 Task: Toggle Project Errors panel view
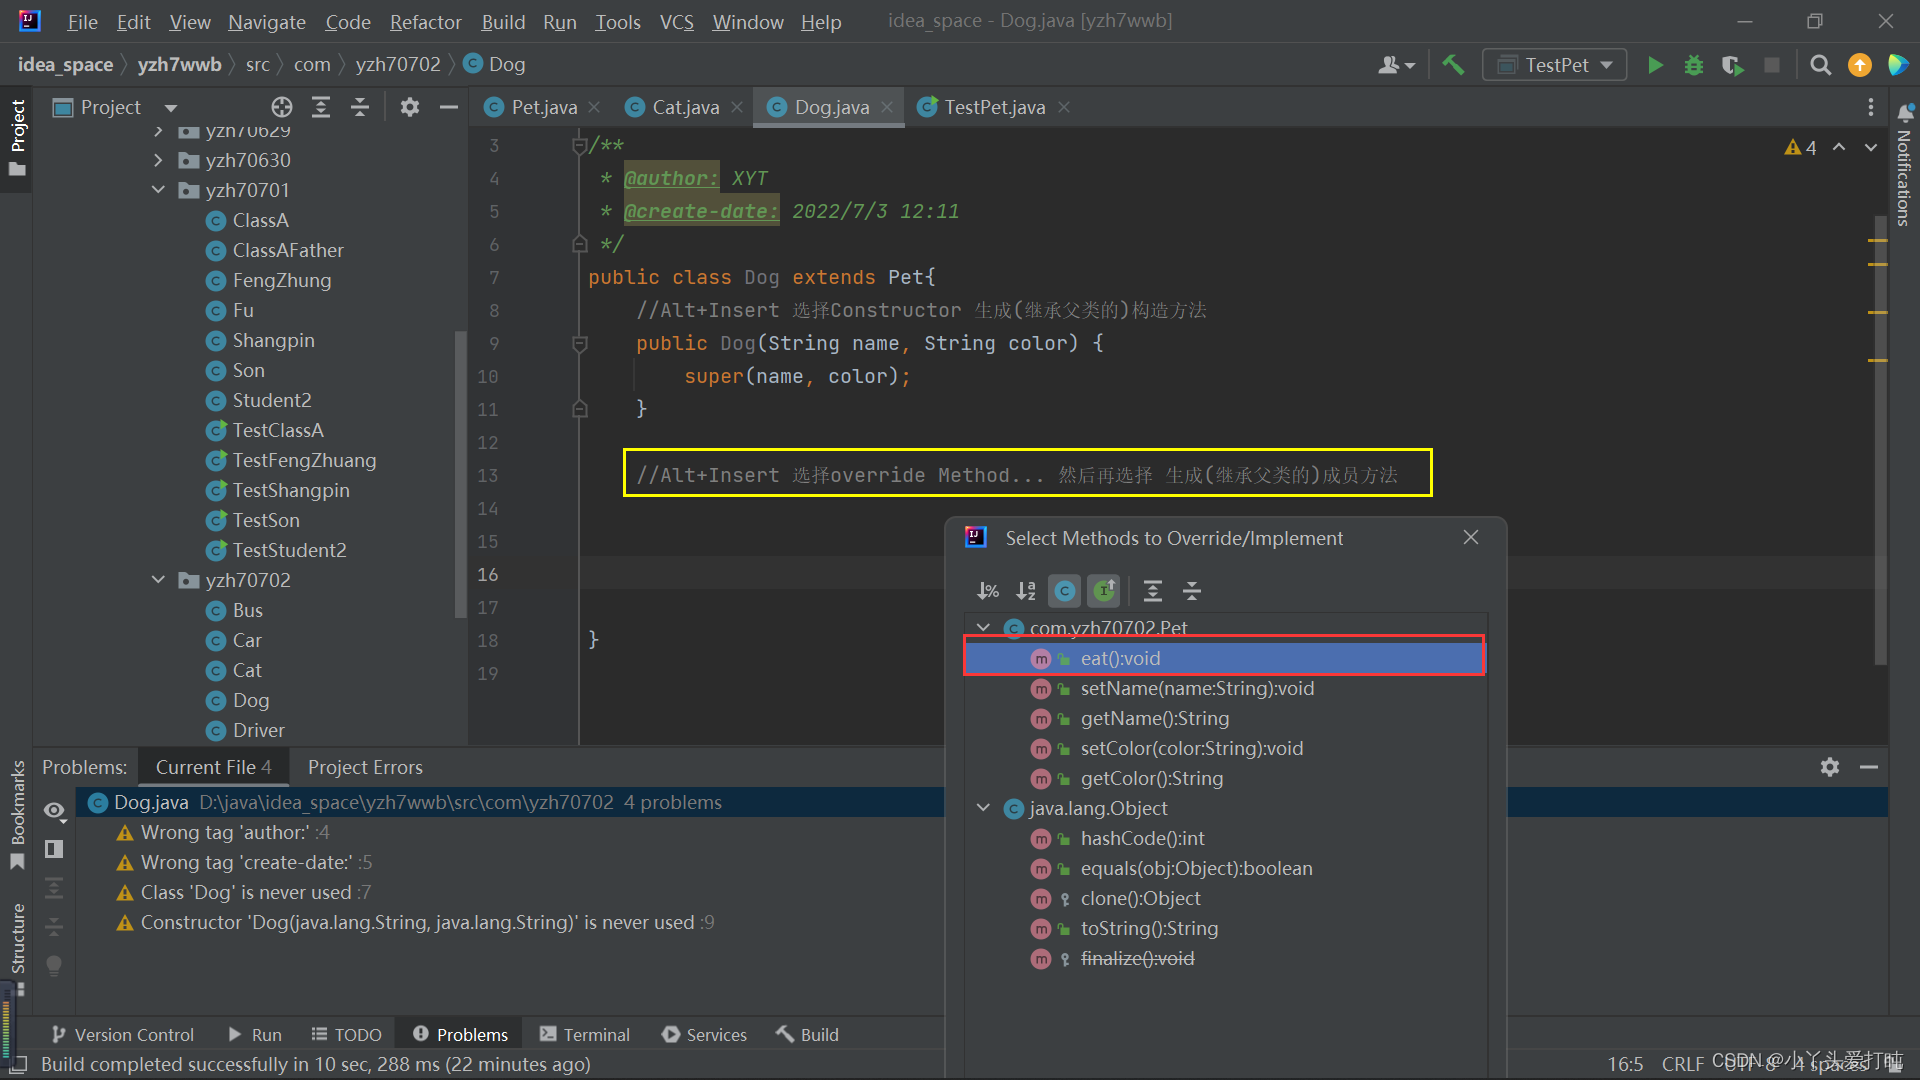363,765
